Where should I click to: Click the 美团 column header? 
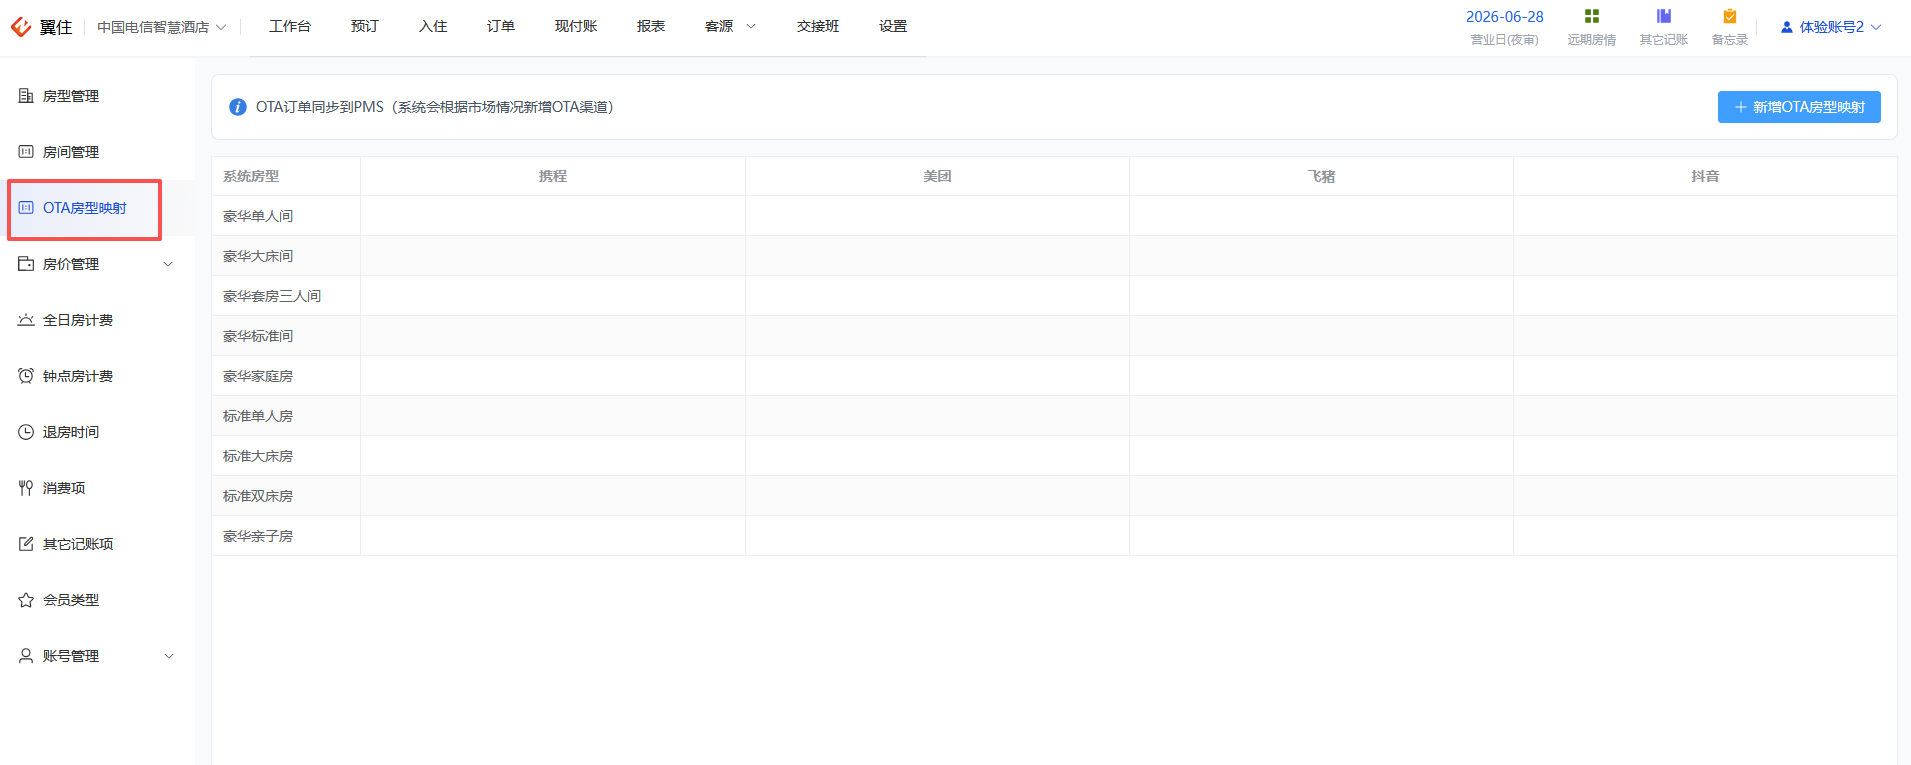pyautogui.click(x=937, y=176)
